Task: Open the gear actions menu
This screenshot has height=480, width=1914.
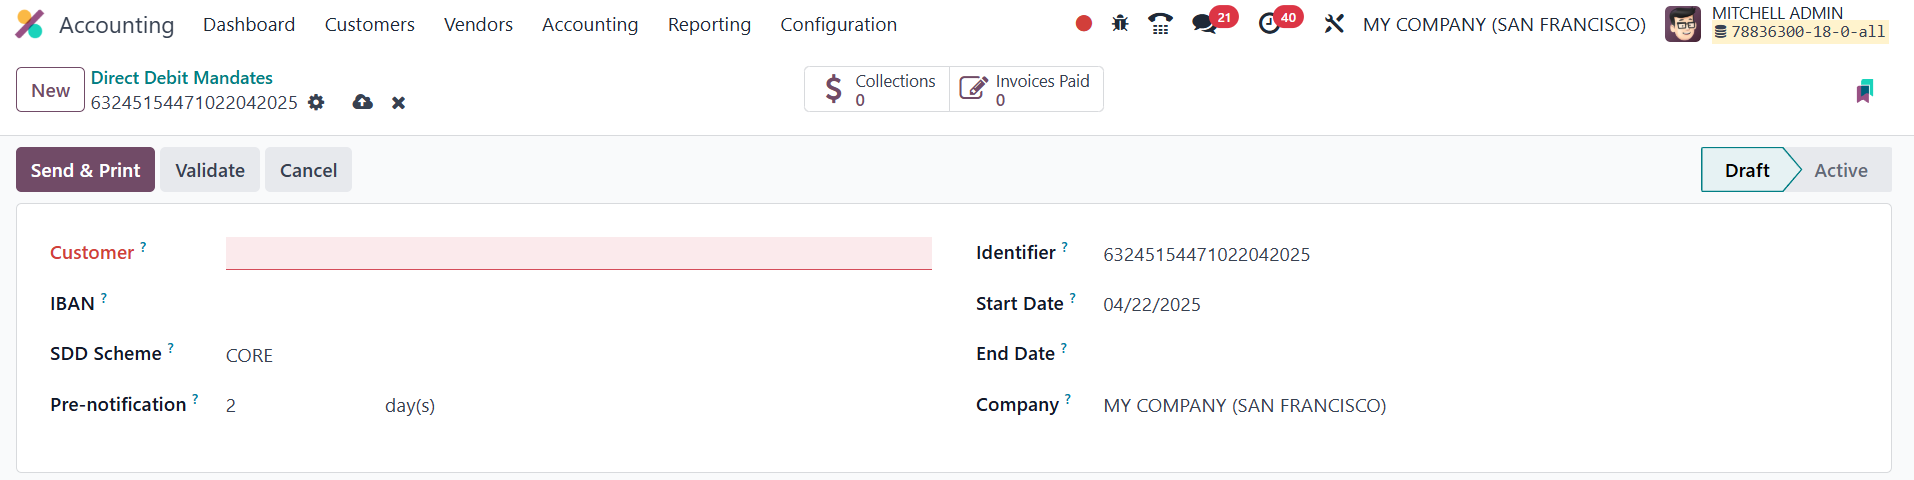Action: coord(316,102)
